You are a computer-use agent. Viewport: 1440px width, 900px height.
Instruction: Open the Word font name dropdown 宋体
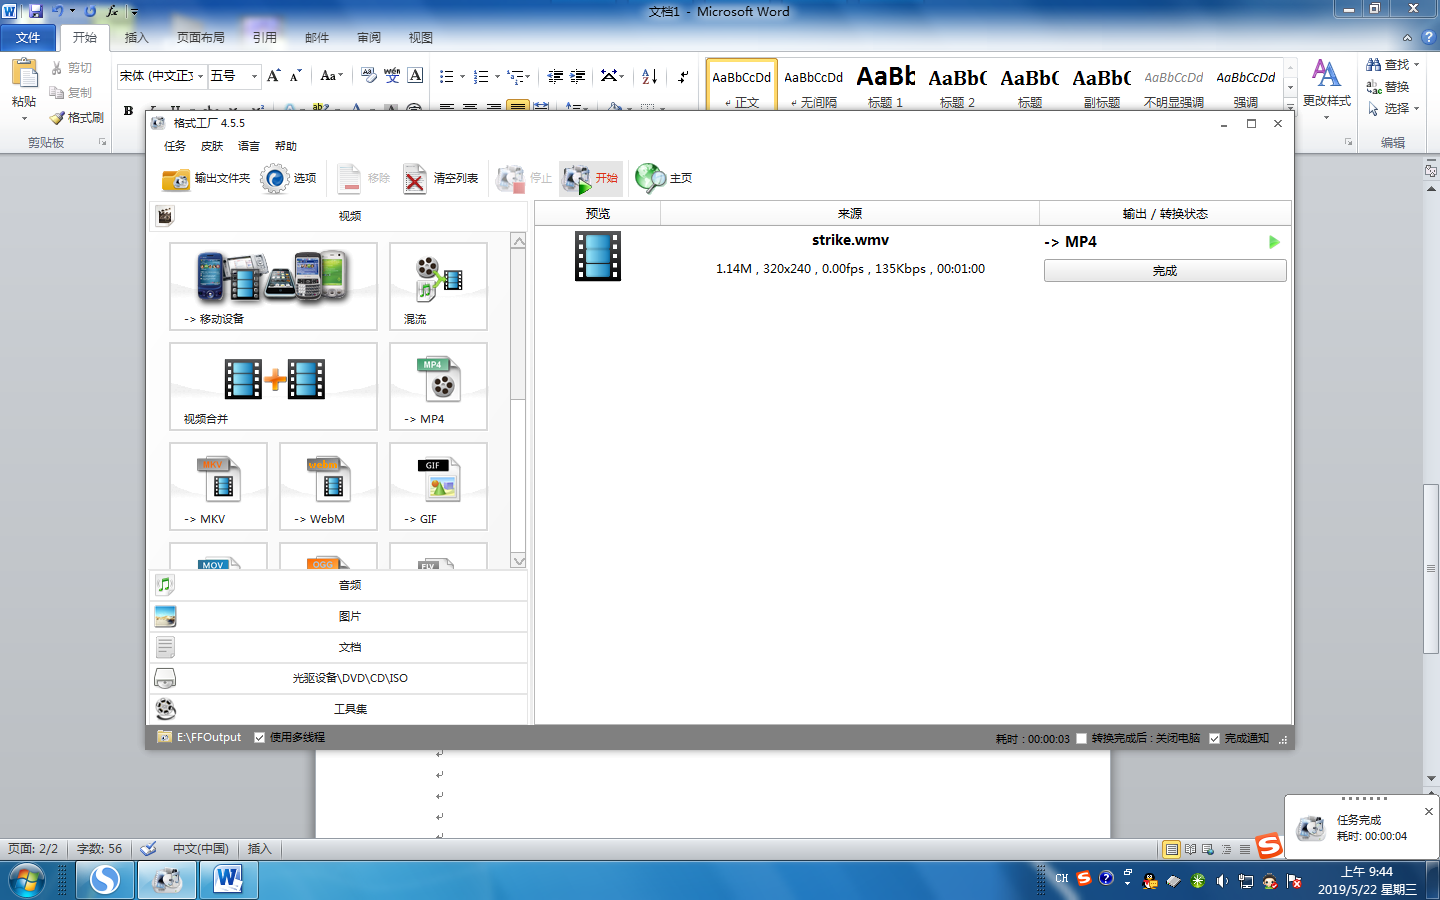click(201, 76)
